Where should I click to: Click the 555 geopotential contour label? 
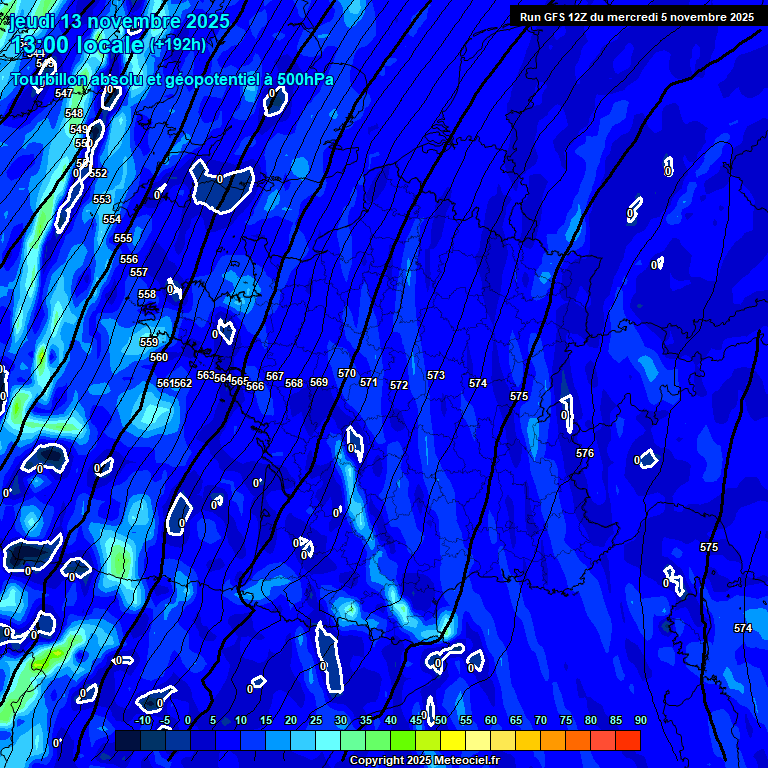tap(123, 238)
